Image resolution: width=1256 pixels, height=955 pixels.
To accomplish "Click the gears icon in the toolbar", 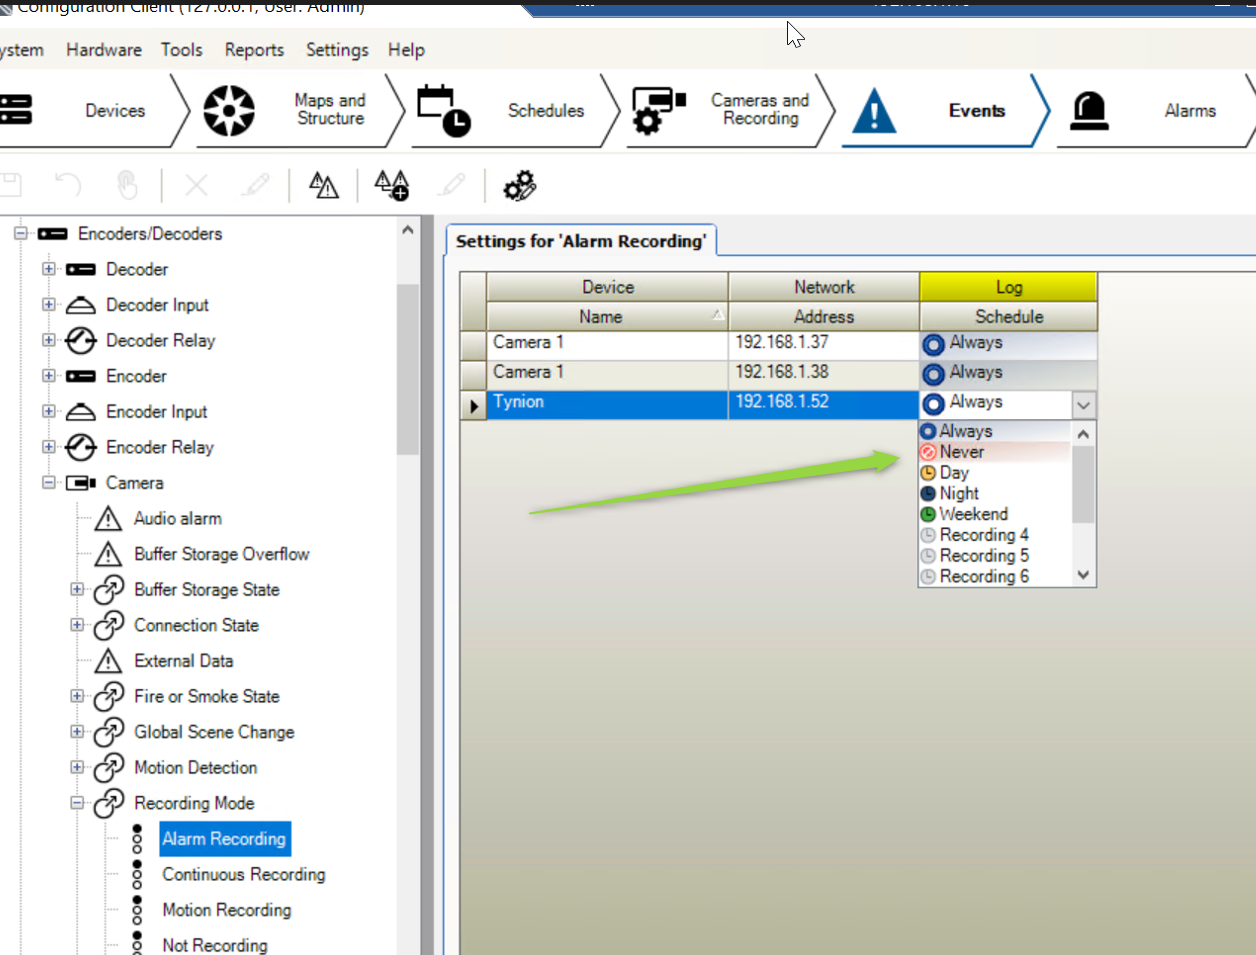I will (x=519, y=185).
